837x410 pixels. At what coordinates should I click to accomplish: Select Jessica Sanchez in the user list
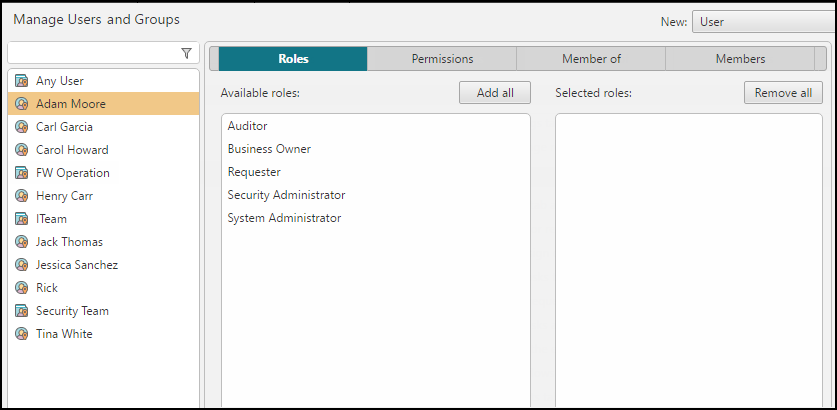tap(77, 265)
